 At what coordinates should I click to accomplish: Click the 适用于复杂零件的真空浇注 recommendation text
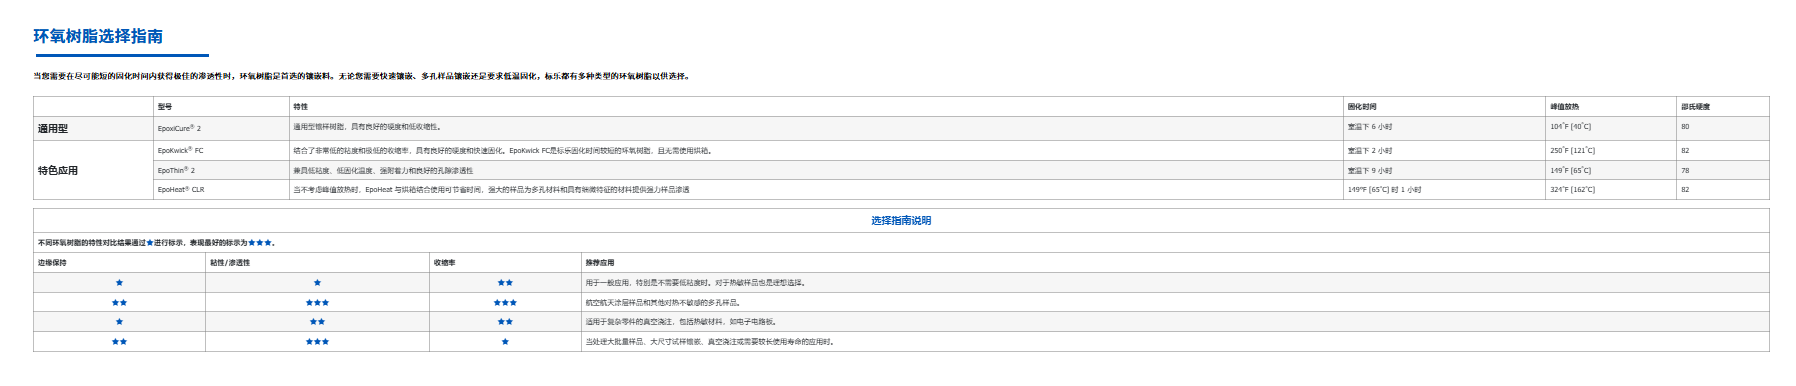681,322
